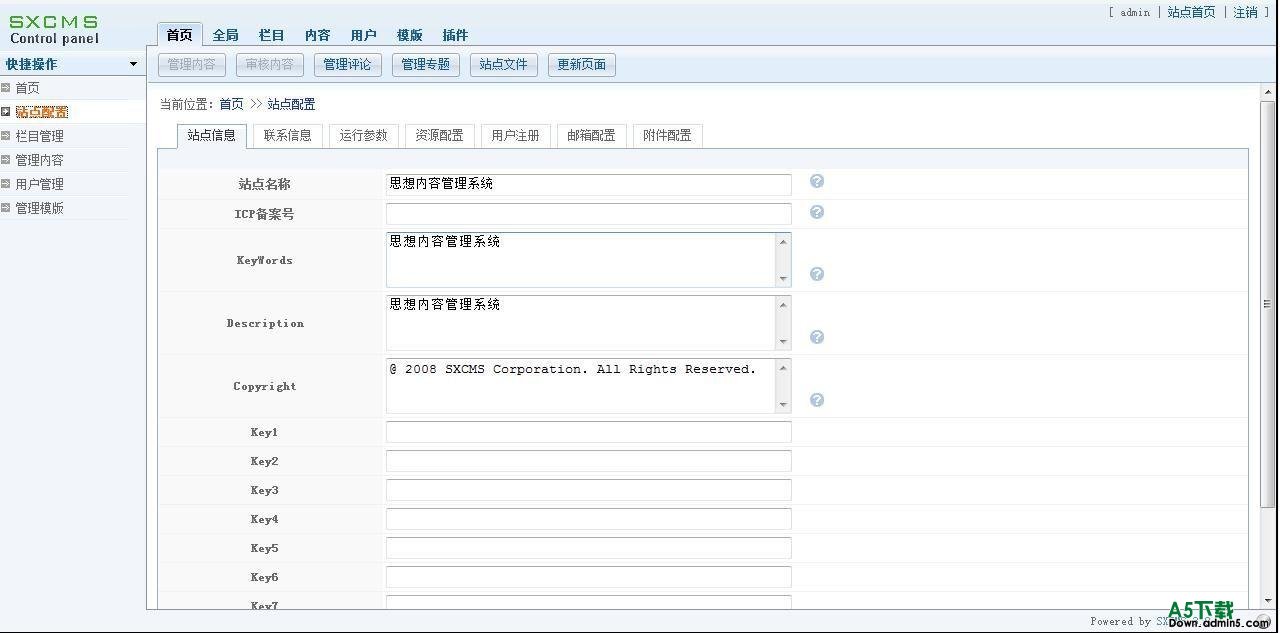Click Copyright textarea scroll up arrow
Viewport: 1280px width, 633px height.
click(783, 368)
